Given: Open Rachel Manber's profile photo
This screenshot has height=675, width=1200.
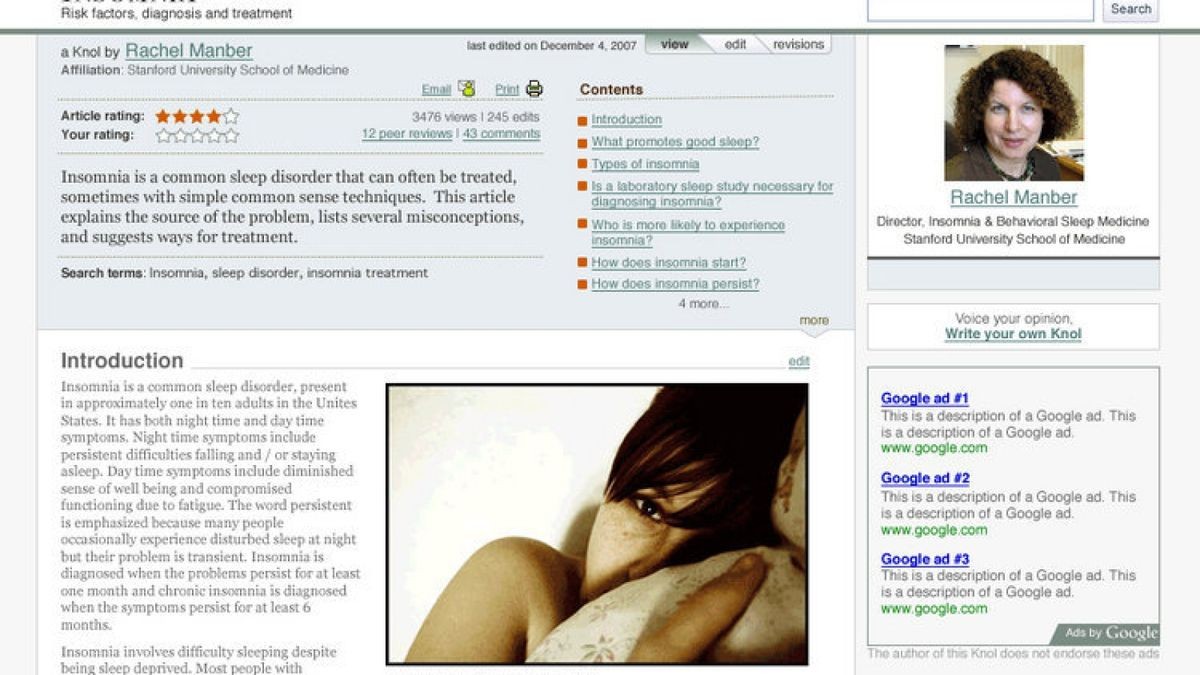Looking at the screenshot, I should (1013, 113).
